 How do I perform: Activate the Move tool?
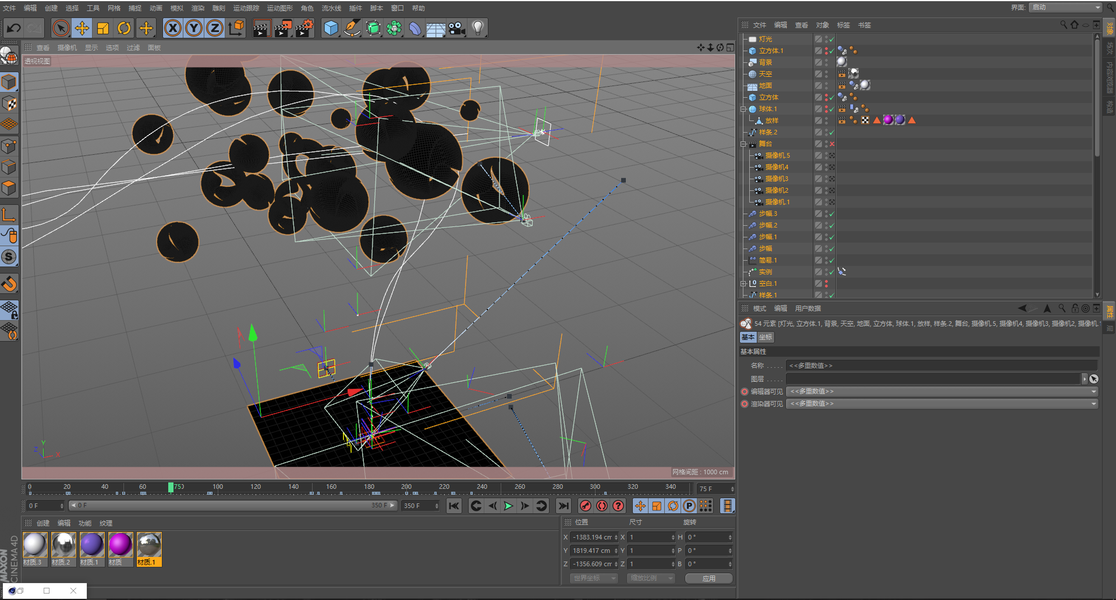(x=82, y=28)
